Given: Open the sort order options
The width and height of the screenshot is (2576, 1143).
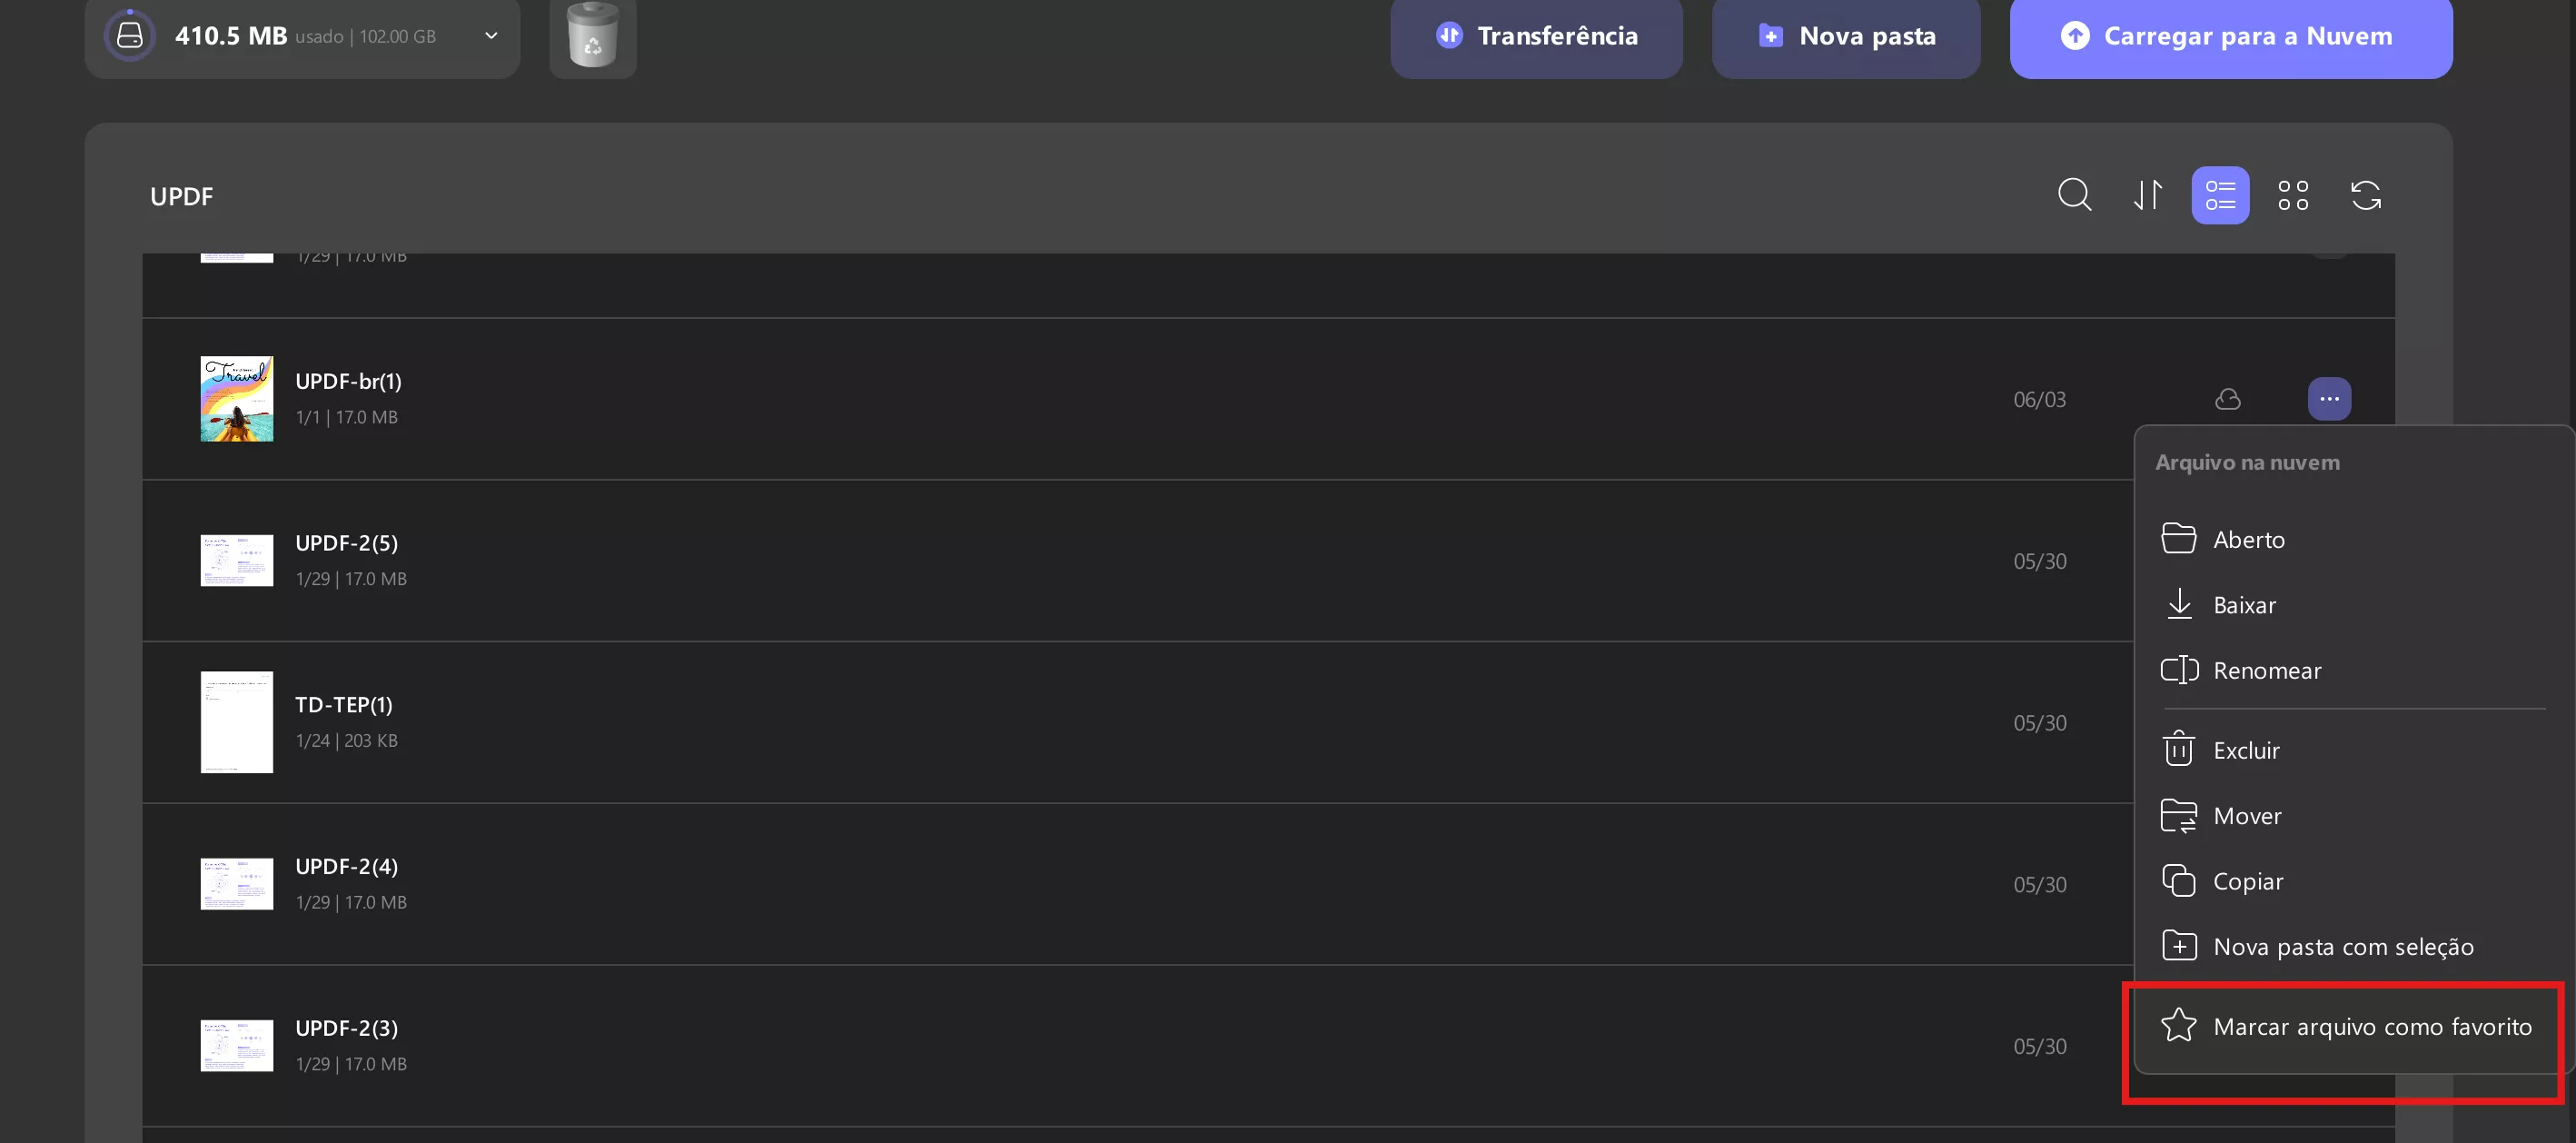Looking at the screenshot, I should point(2148,195).
